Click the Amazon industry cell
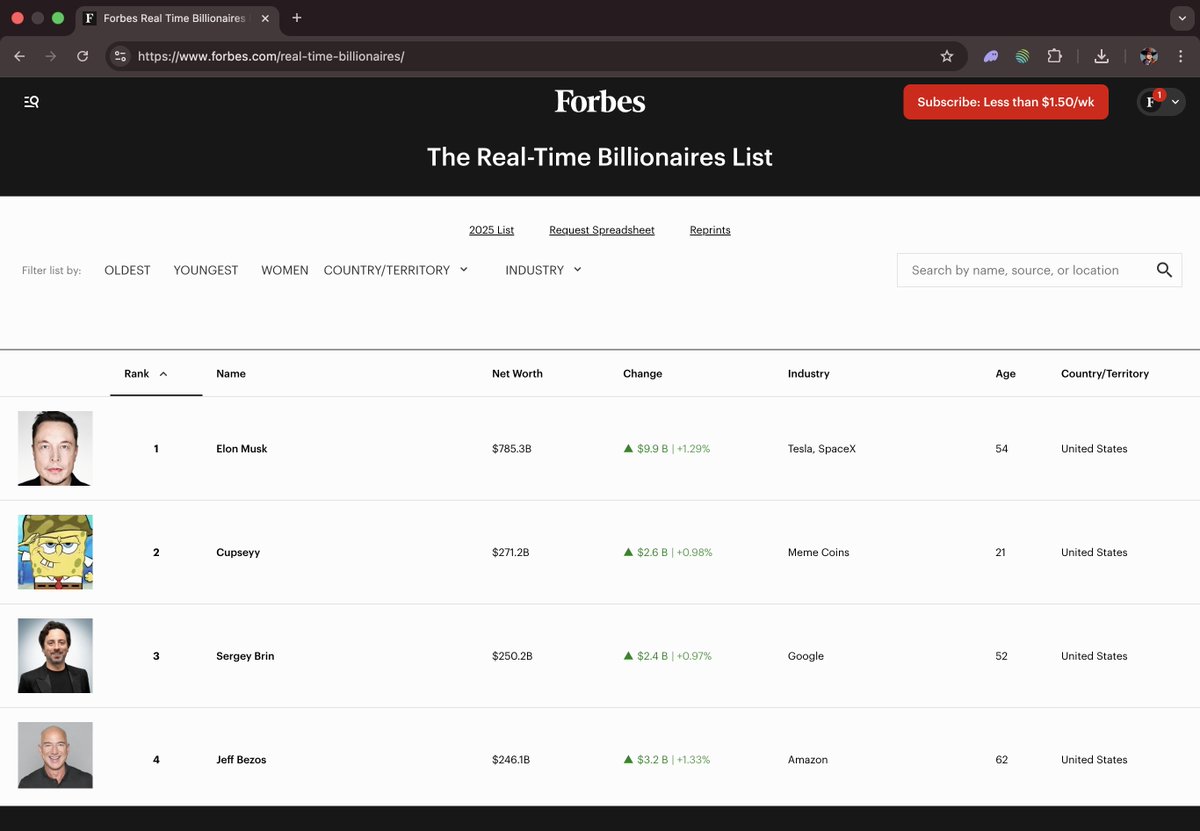Image resolution: width=1200 pixels, height=831 pixels. coord(808,760)
